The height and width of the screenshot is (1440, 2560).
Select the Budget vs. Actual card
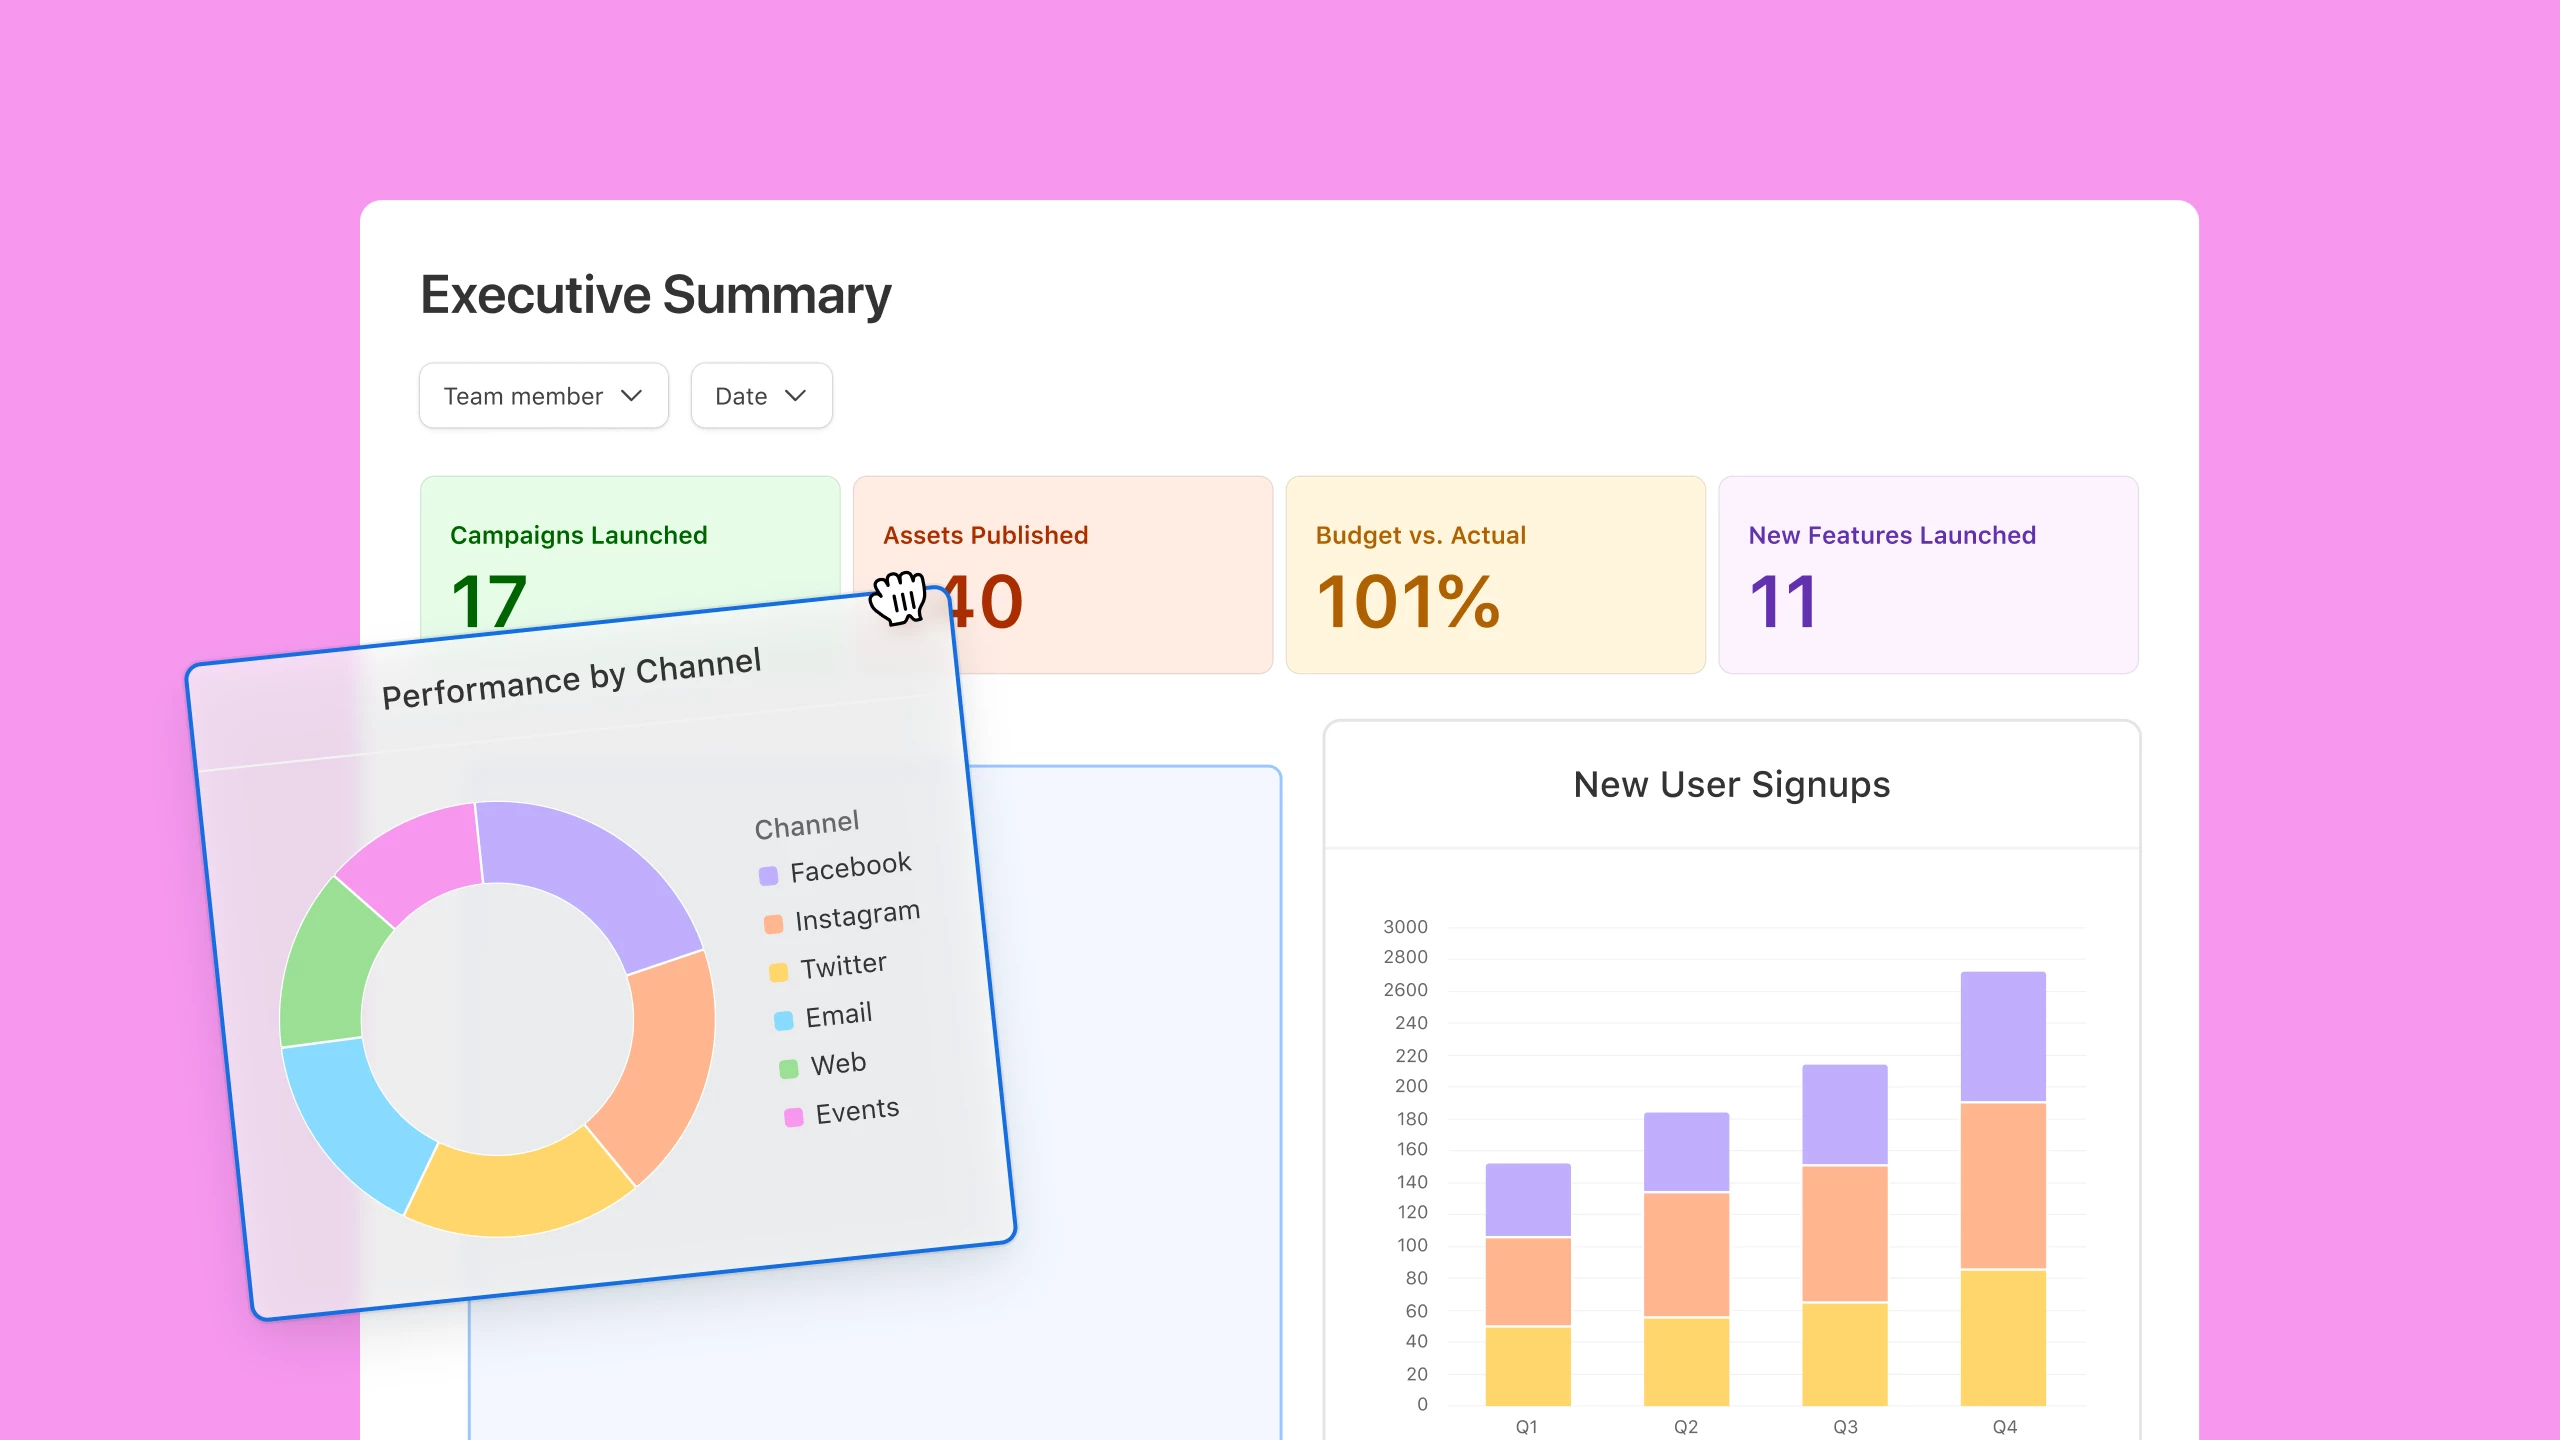[x=1495, y=575]
